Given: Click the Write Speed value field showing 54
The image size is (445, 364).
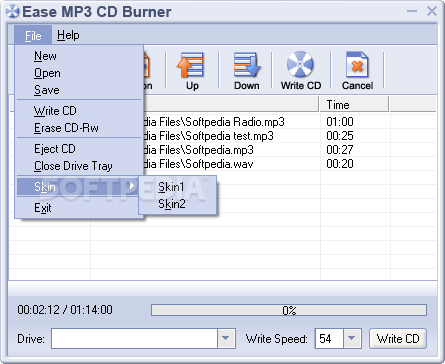Looking at the screenshot, I should tap(329, 338).
